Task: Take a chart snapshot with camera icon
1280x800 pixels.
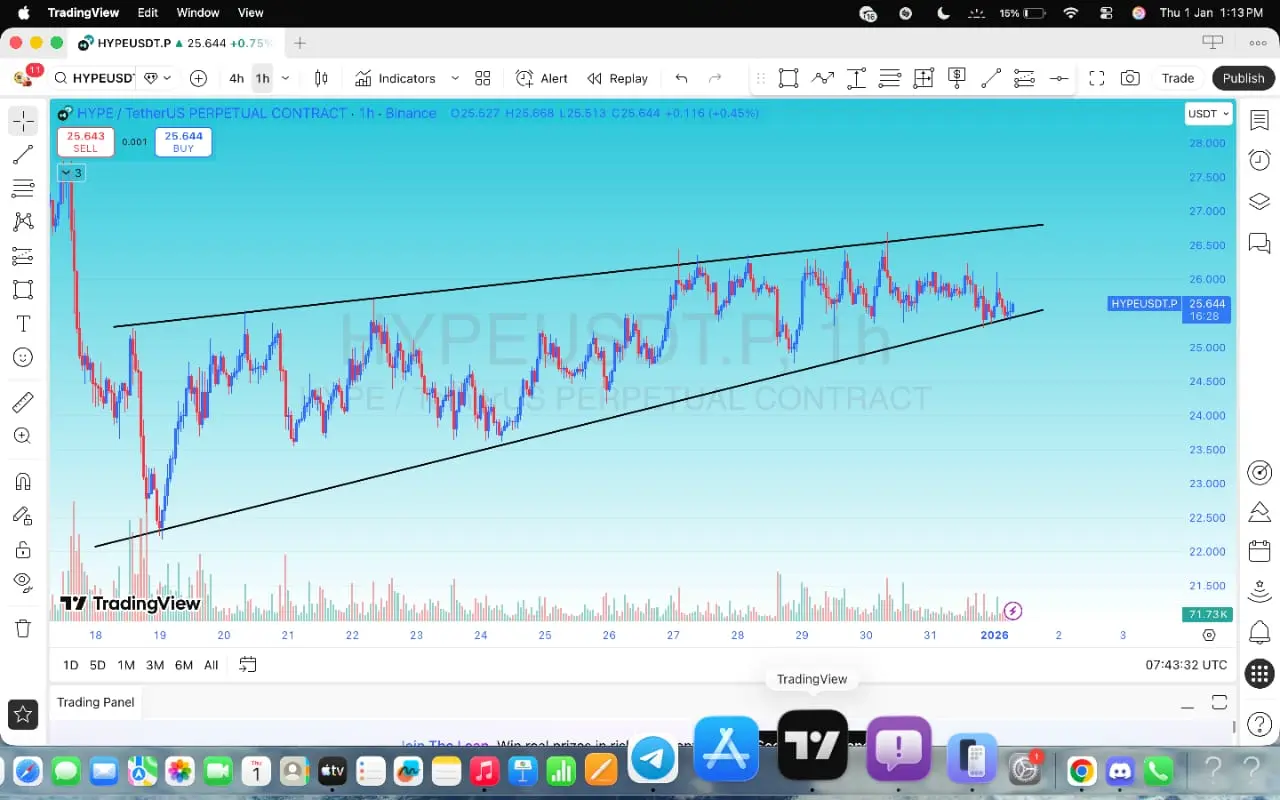Action: 1130,78
